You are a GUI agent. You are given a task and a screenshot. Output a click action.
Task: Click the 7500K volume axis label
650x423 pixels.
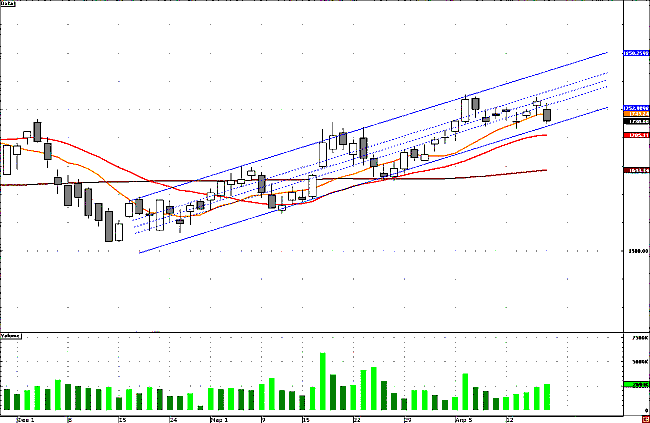637,340
